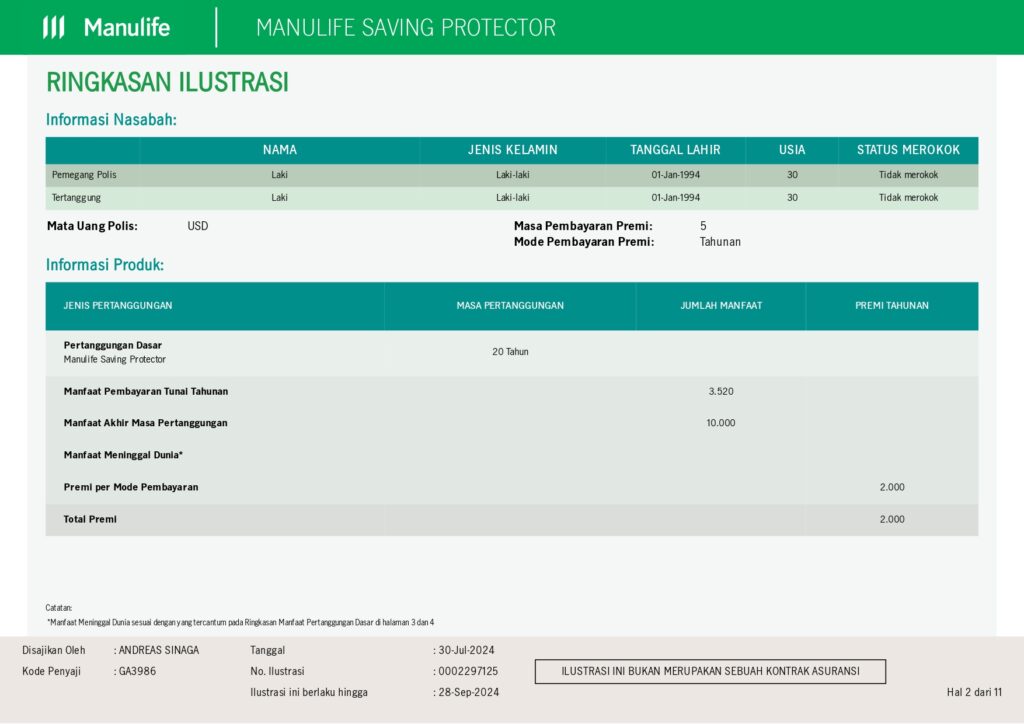Click the Informasi Nasabah section heading

[111, 119]
